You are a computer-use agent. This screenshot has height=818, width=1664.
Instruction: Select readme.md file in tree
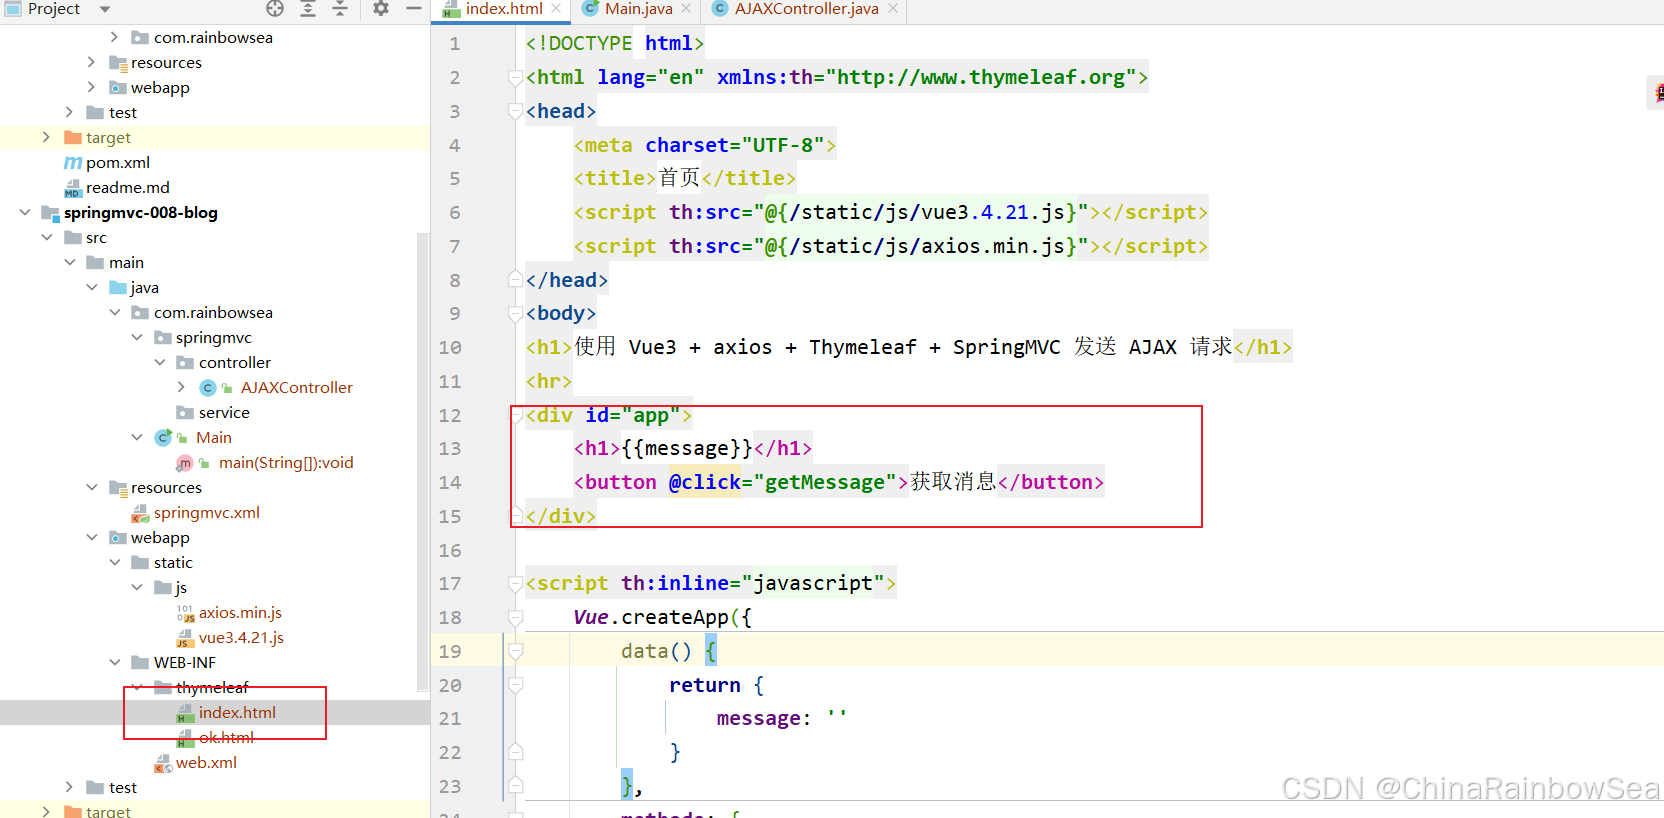pyautogui.click(x=128, y=187)
